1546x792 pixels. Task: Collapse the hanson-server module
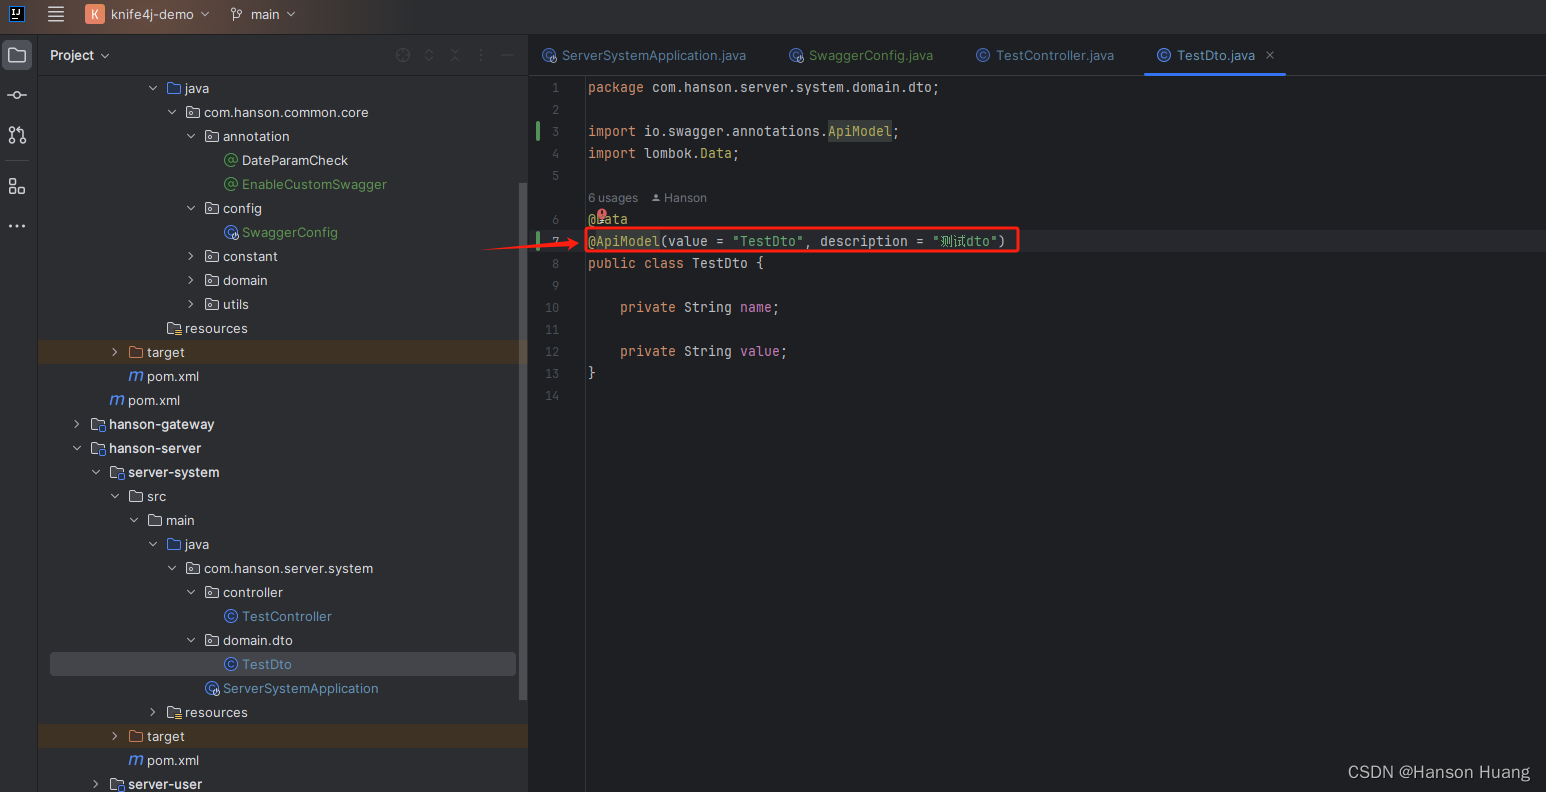tap(77, 448)
